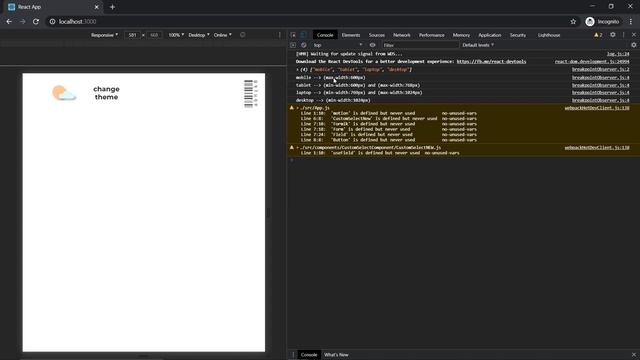The image size is (640, 360).
Task: Open the Chrome three-dot menu
Action: pyautogui.click(x=631, y=22)
